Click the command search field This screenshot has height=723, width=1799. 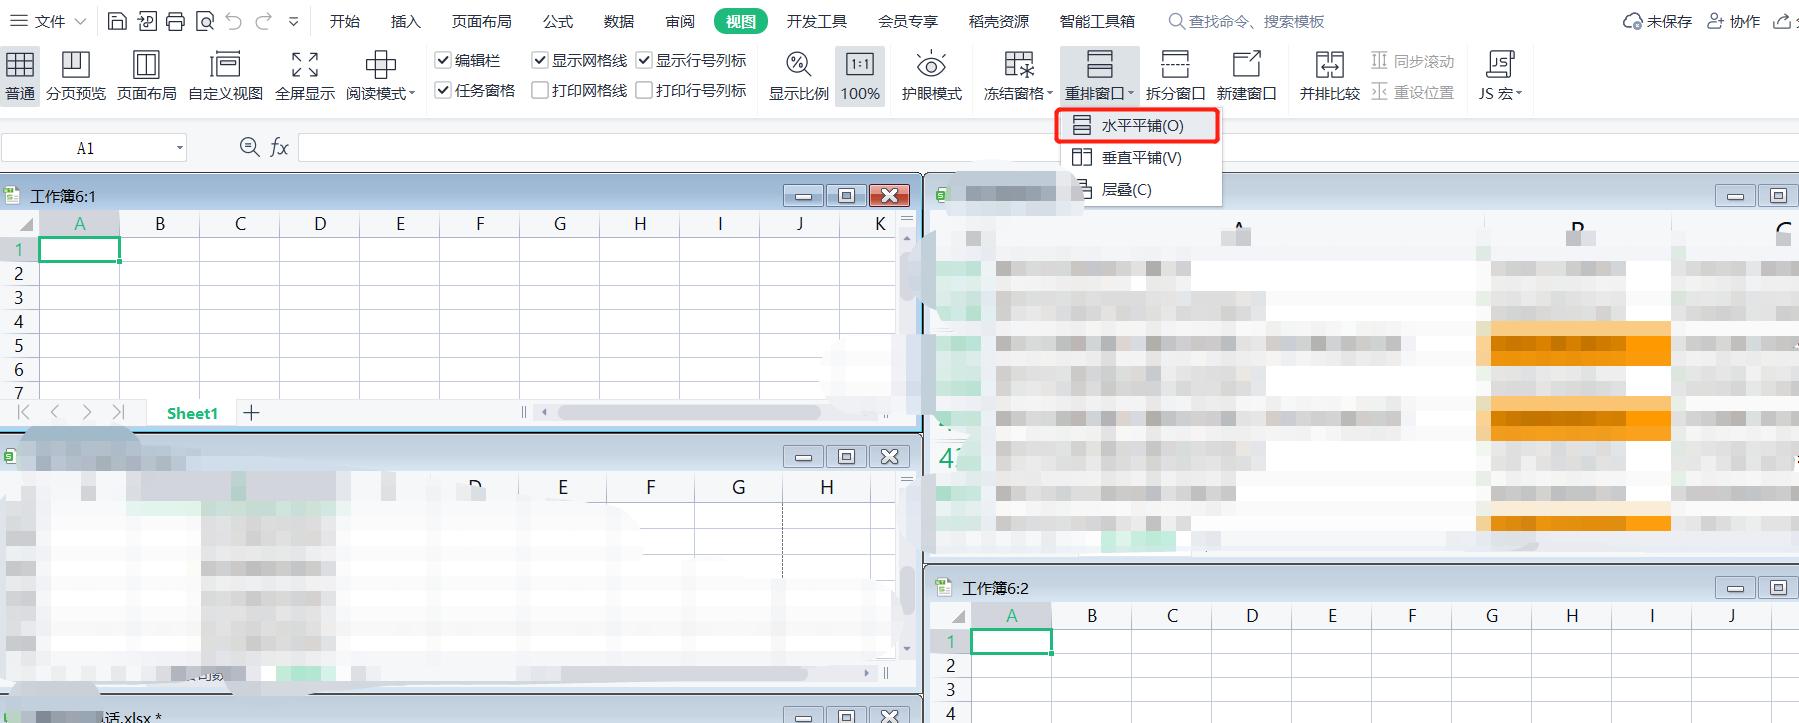pos(1246,21)
